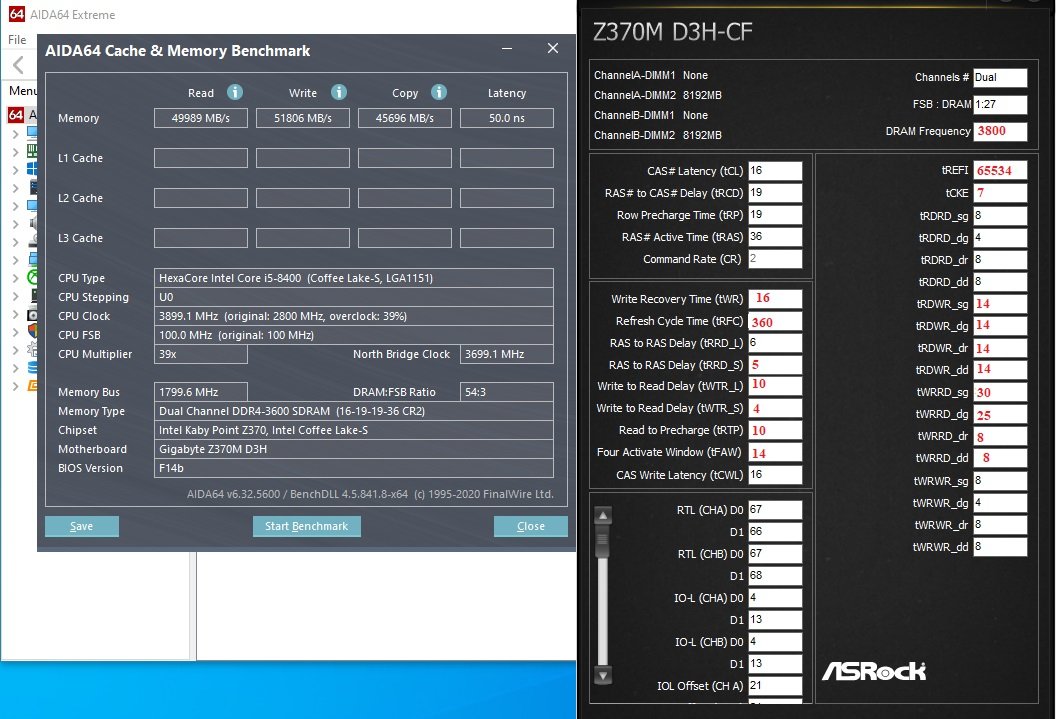Click the Command Rate (CR) field
Image resolution: width=1056 pixels, height=719 pixels.
[x=775, y=259]
